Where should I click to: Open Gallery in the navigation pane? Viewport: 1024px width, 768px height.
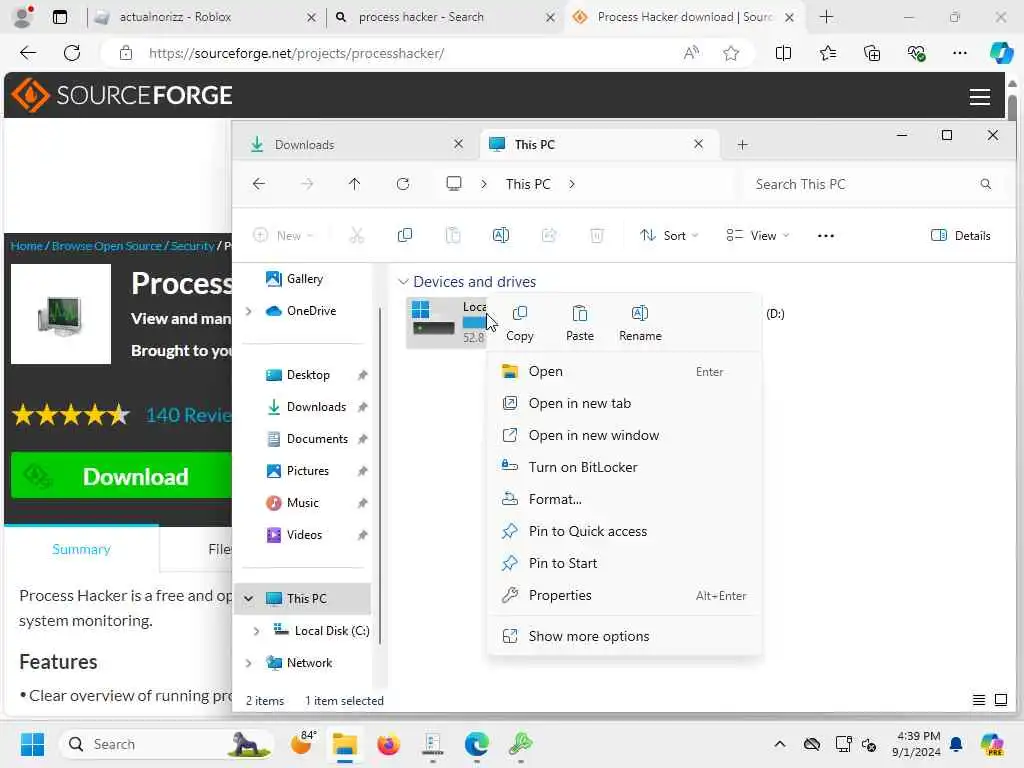click(305, 279)
